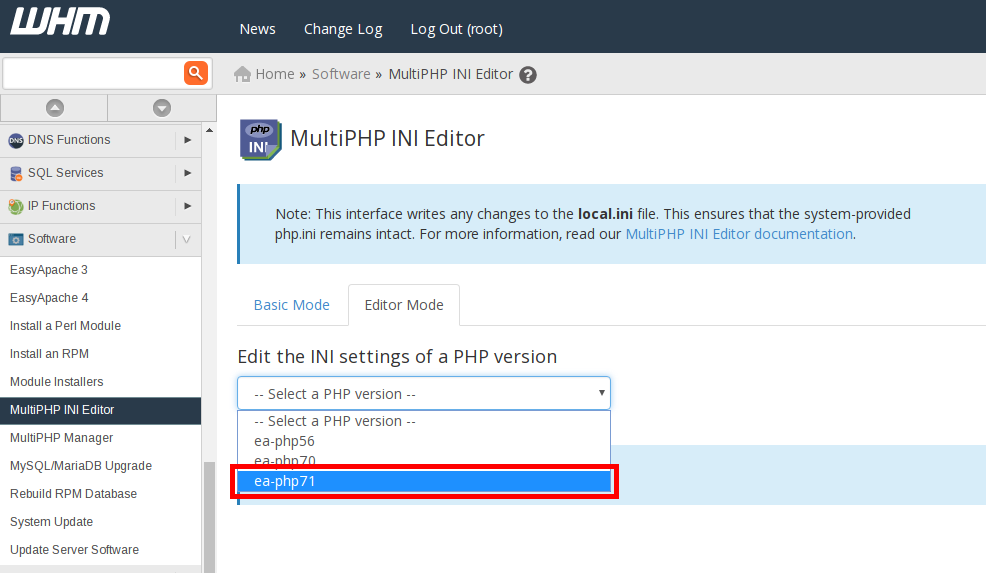Open the help question mark icon
The image size is (986, 573).
pyautogui.click(x=528, y=75)
